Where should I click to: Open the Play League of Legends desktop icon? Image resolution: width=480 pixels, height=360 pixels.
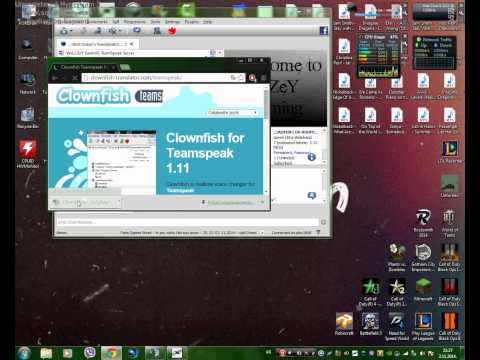[x=423, y=326]
